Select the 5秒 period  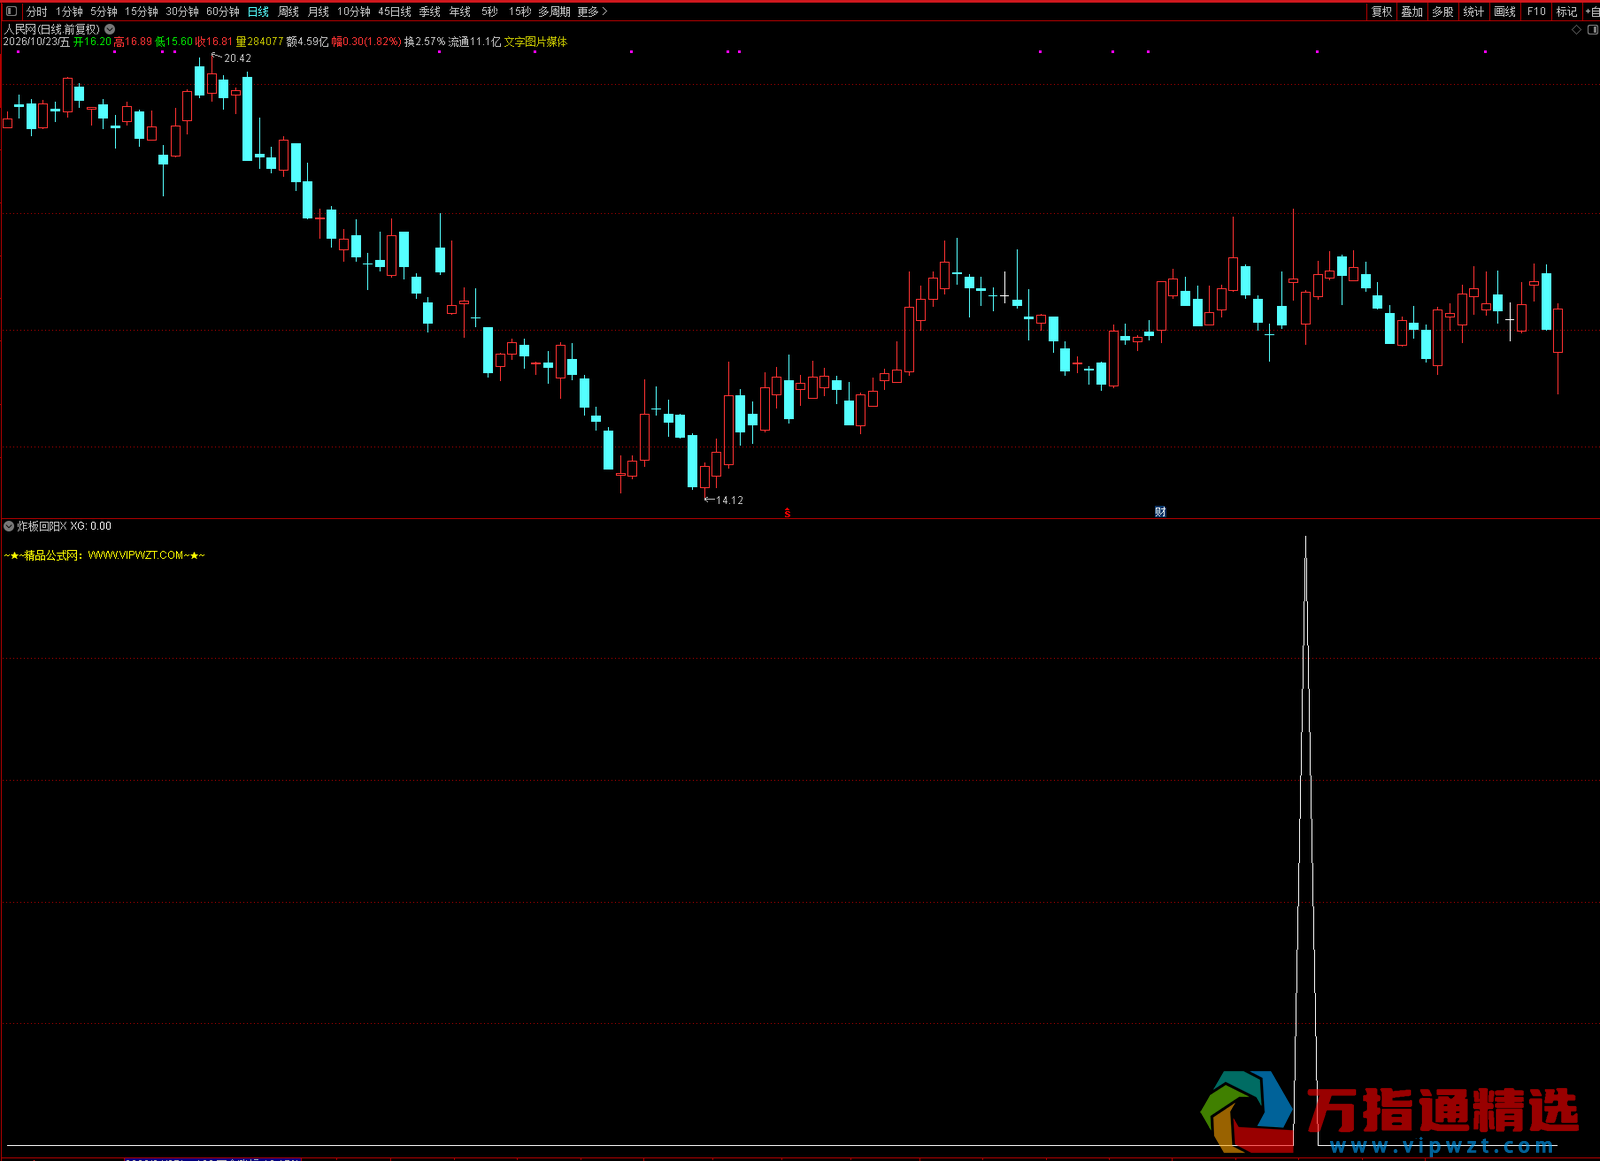pos(489,12)
